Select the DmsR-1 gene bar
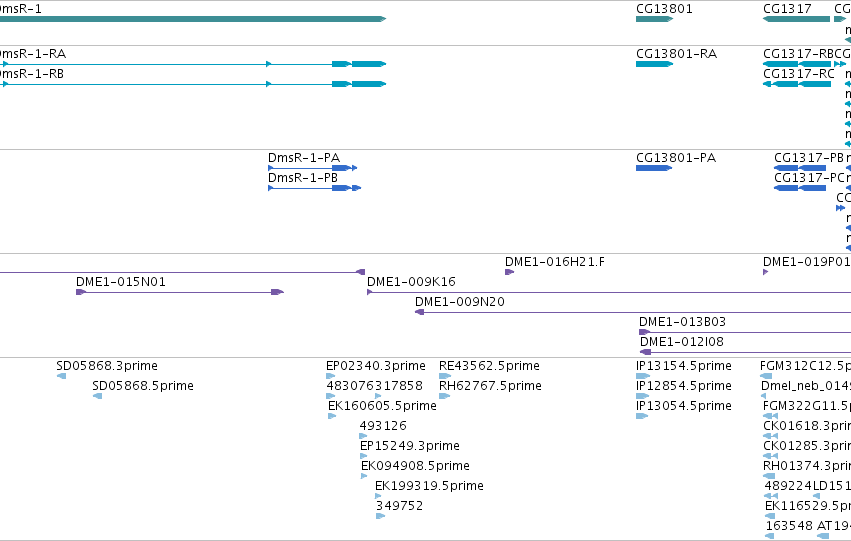Viewport: 851px width, 541px height. click(193, 19)
